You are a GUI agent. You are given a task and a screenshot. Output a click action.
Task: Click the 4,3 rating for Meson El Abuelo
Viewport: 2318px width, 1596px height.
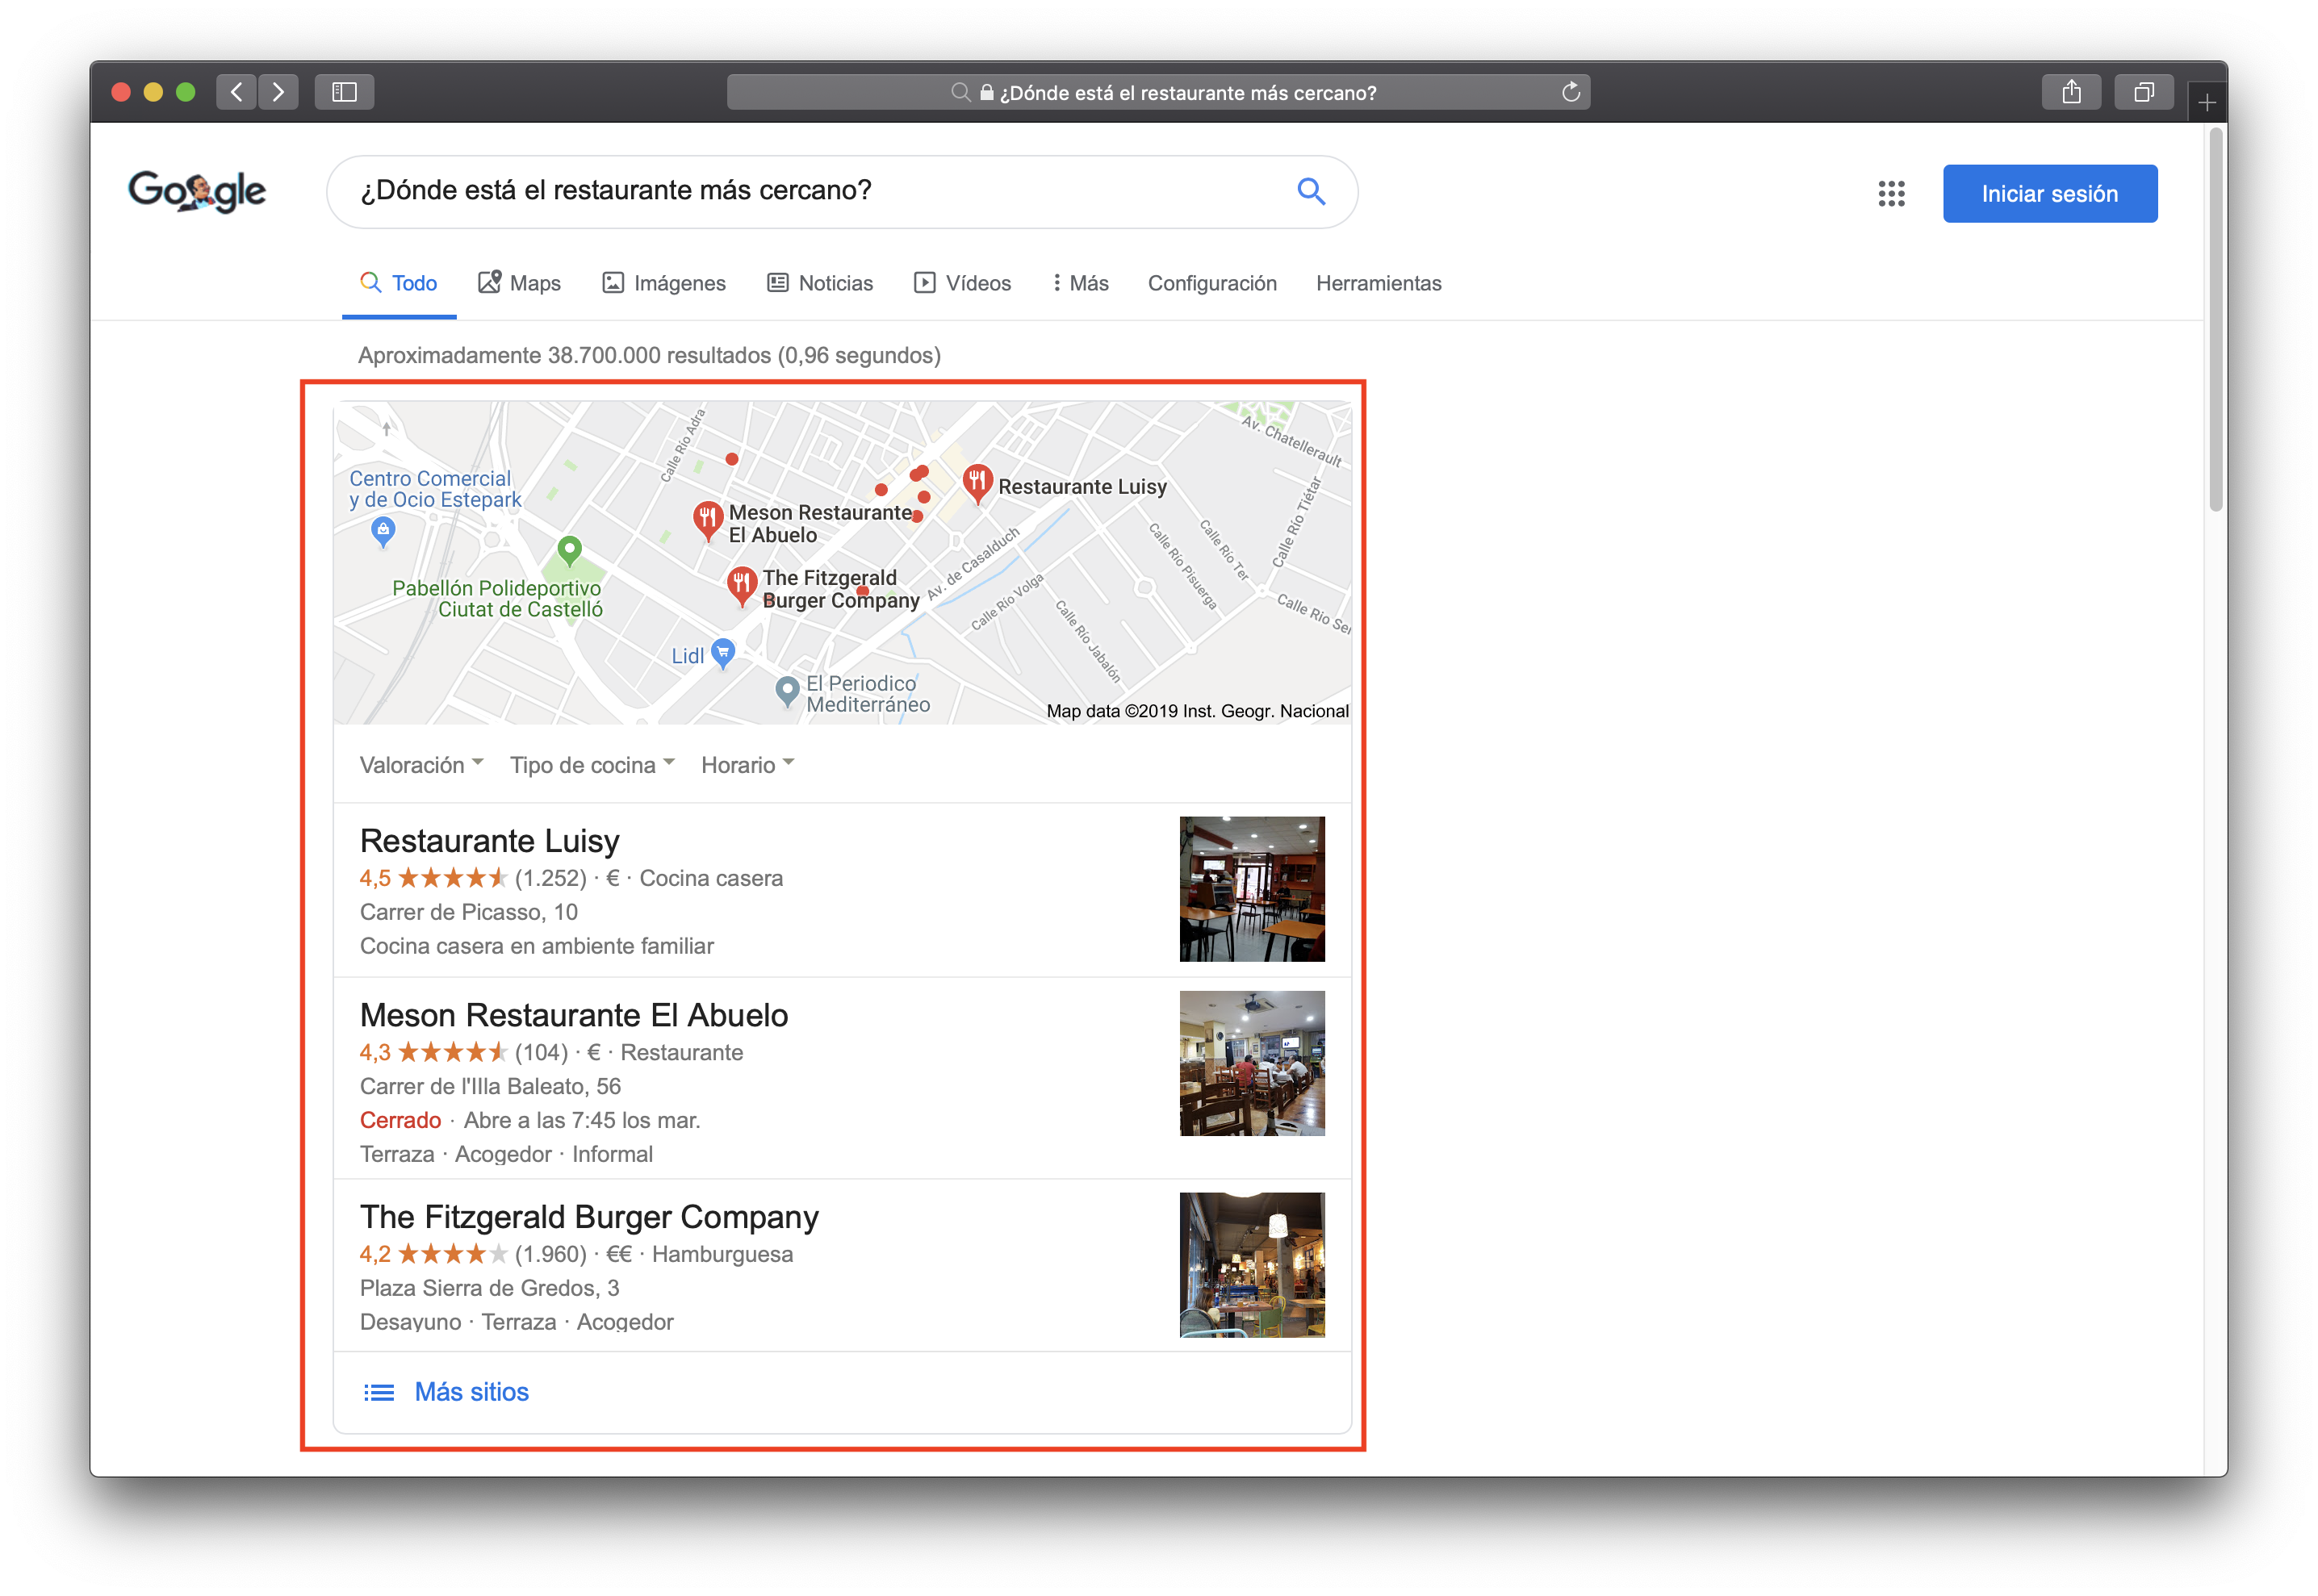(375, 1052)
